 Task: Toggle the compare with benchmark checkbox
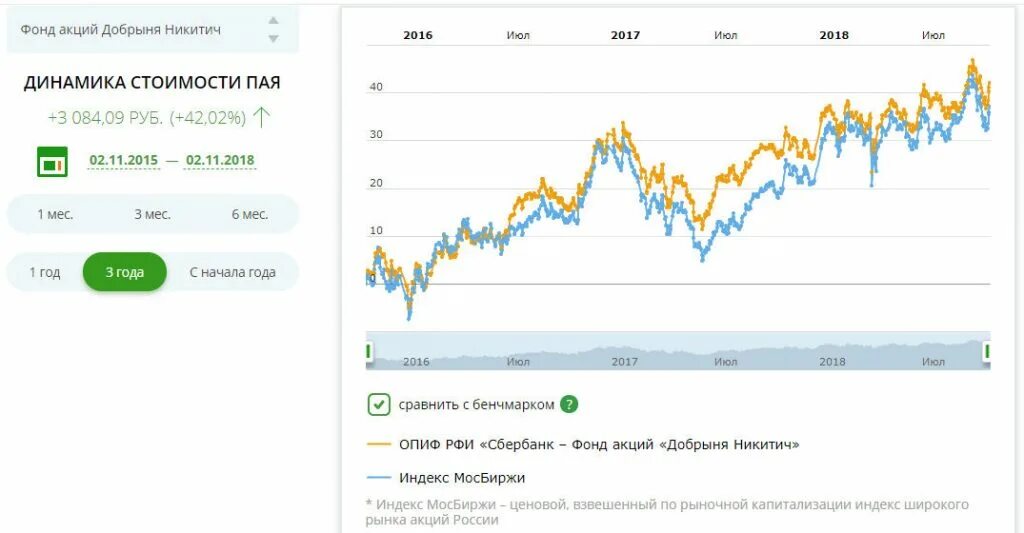tap(379, 405)
